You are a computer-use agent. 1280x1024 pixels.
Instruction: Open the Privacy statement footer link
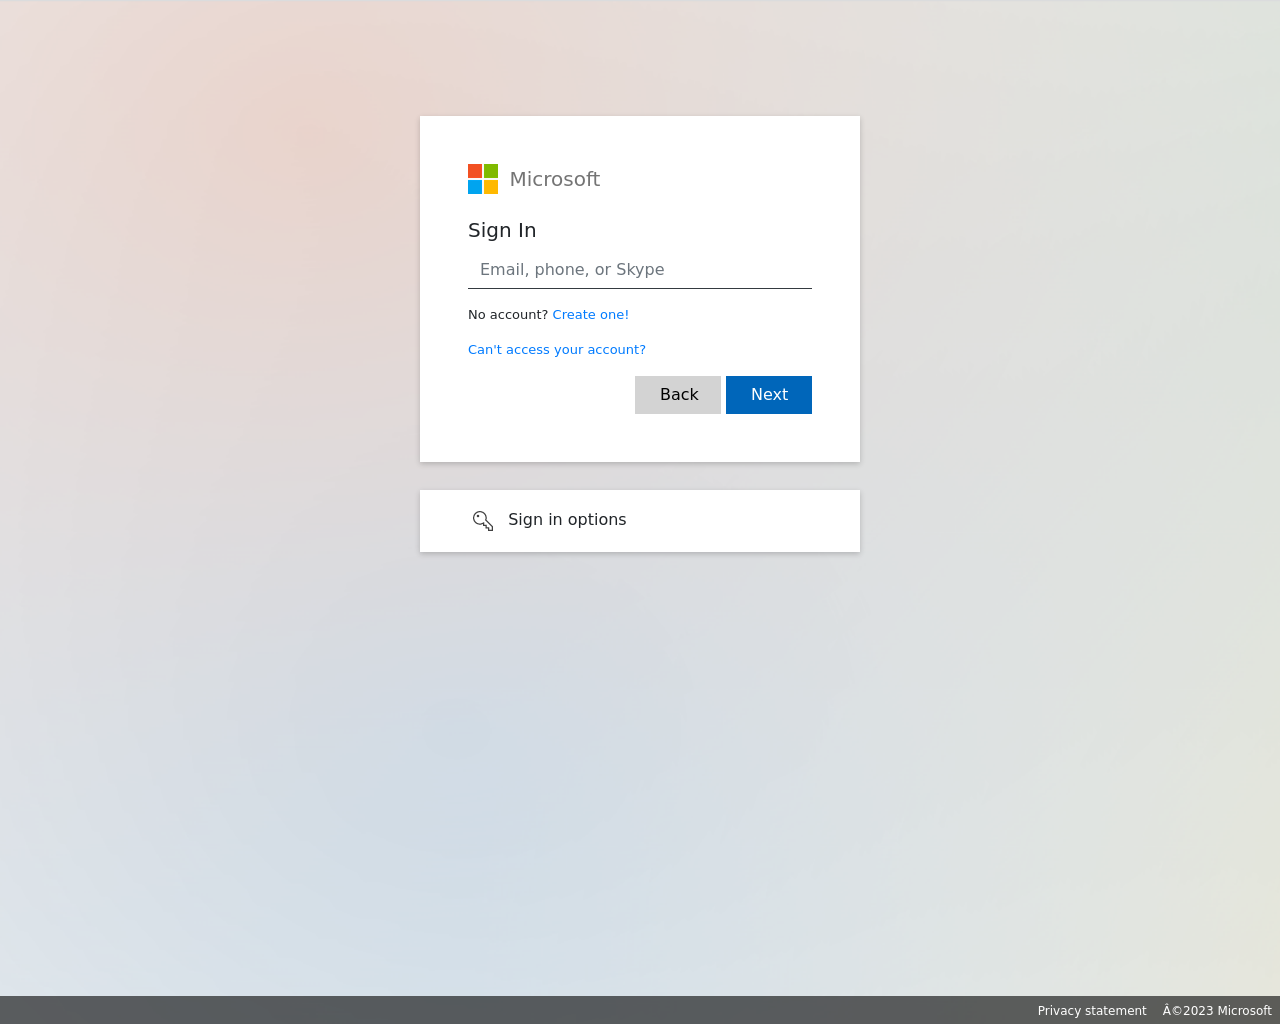pos(1092,1011)
